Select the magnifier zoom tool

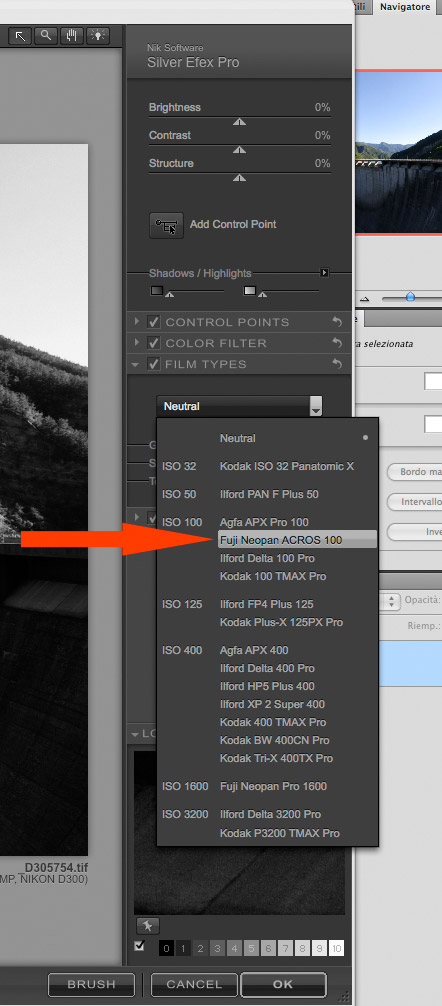(46, 36)
